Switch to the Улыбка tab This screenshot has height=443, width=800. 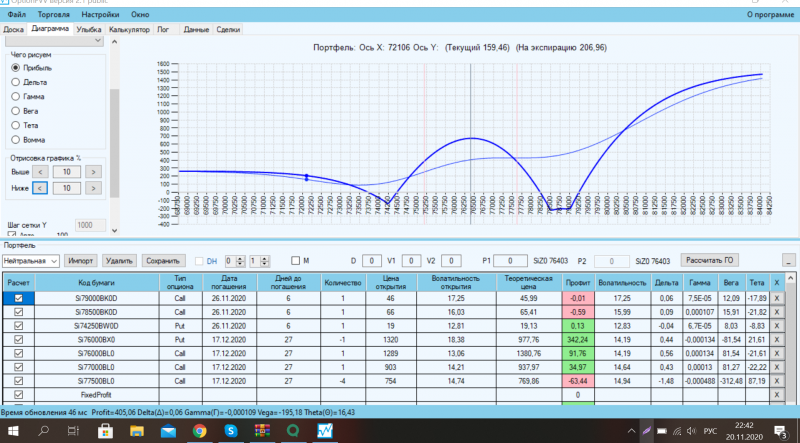[89, 30]
